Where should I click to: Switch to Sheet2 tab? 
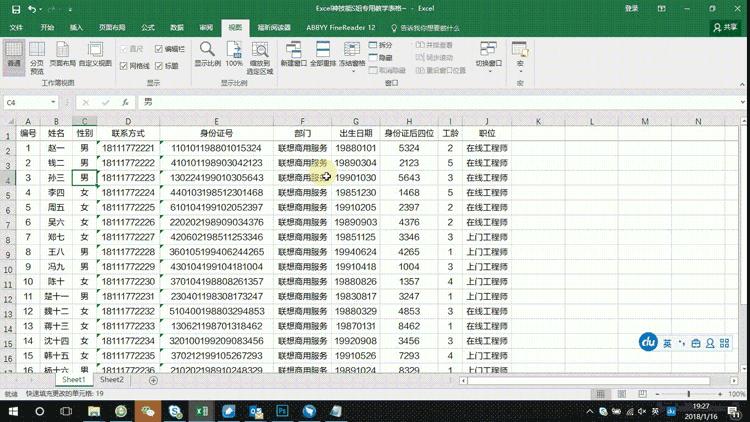click(x=111, y=379)
